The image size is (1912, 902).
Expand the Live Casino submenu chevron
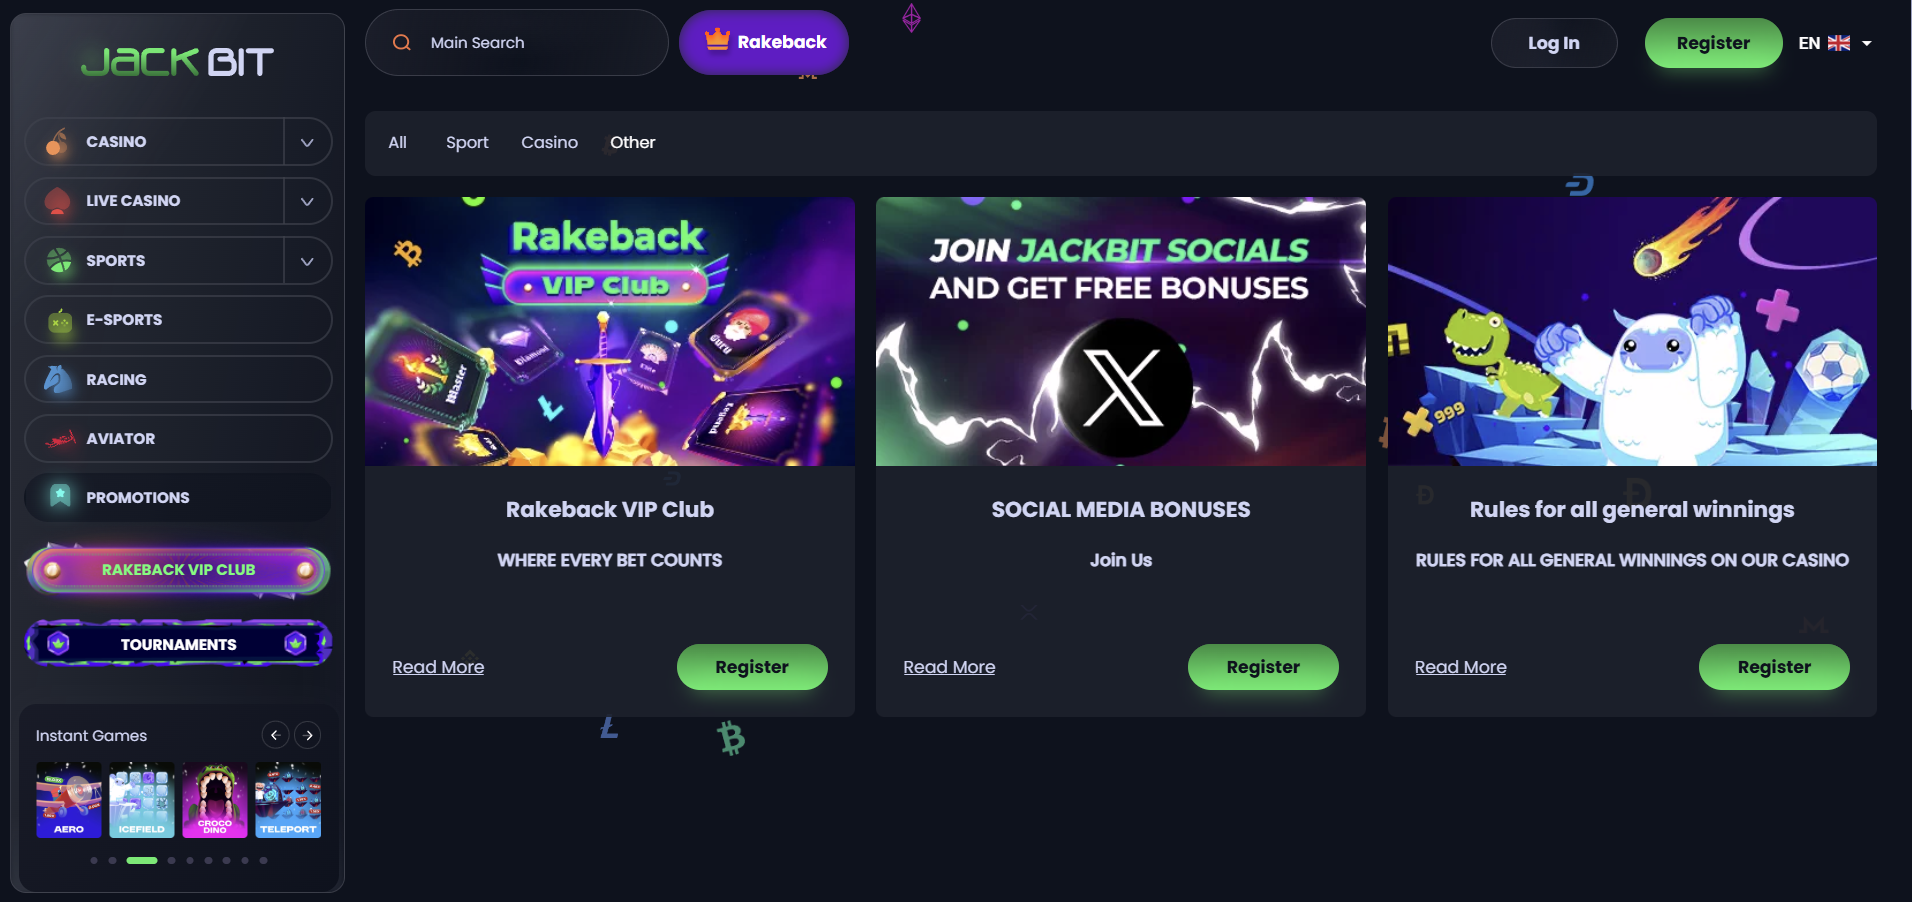pyautogui.click(x=307, y=201)
